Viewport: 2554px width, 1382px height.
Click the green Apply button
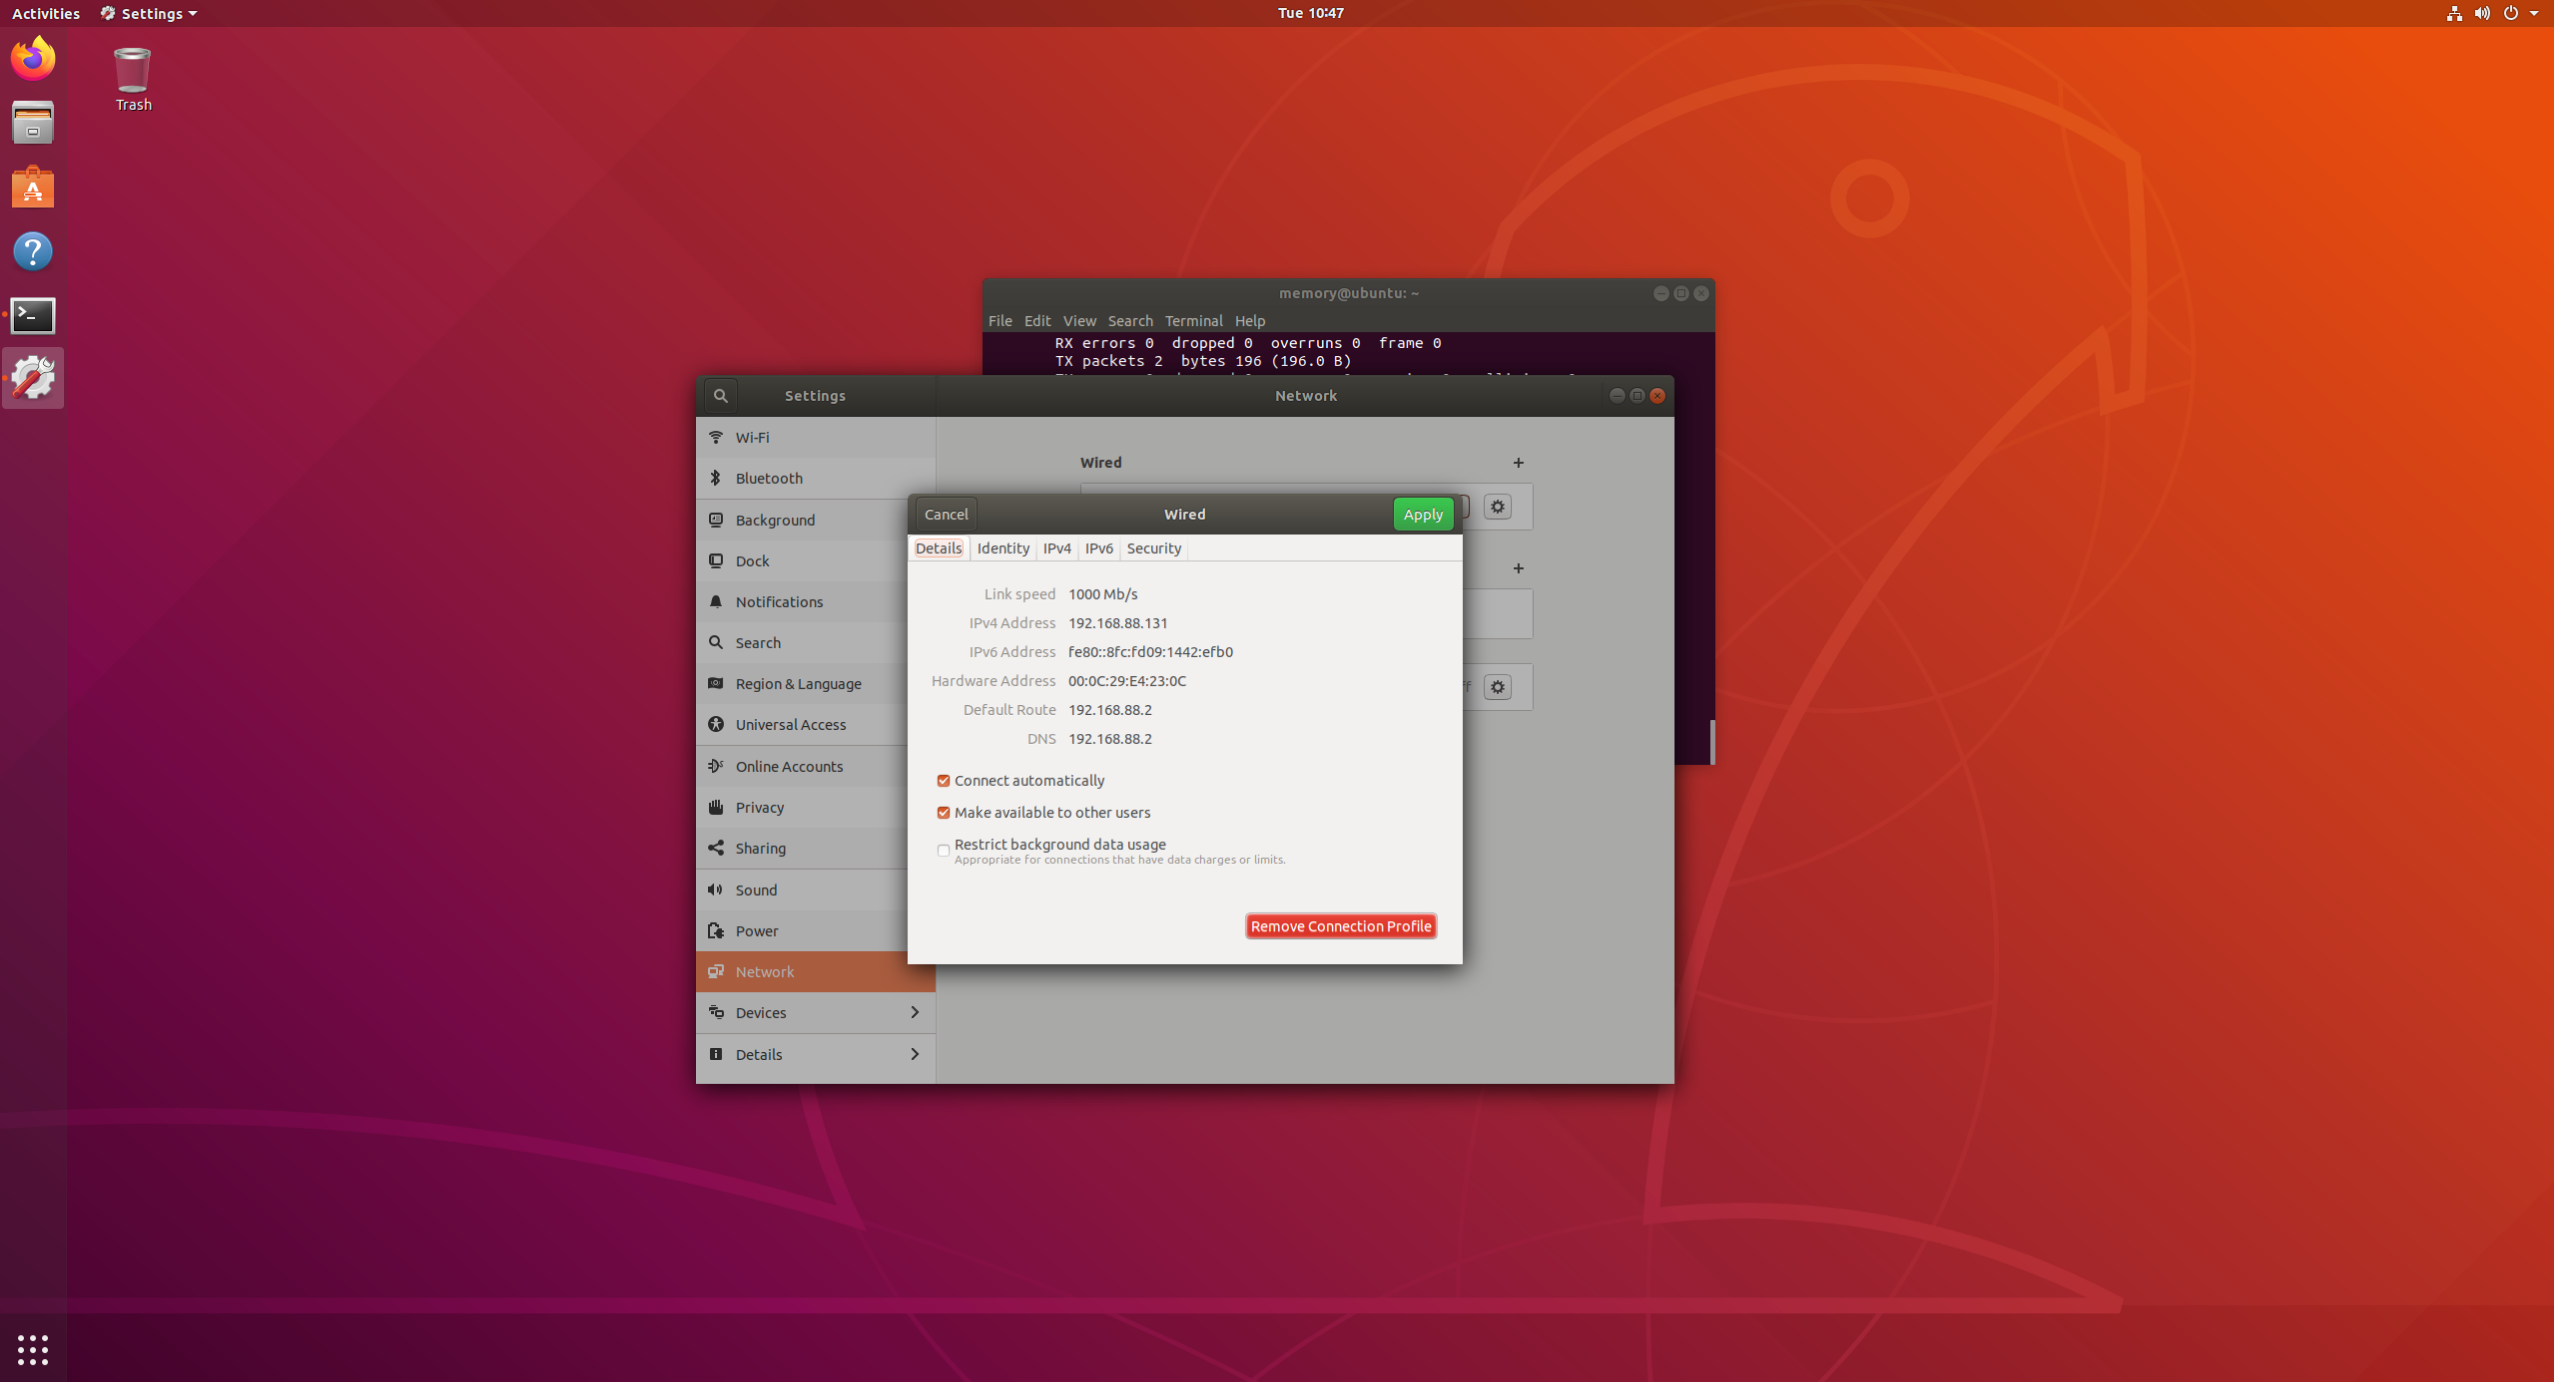tap(1423, 514)
